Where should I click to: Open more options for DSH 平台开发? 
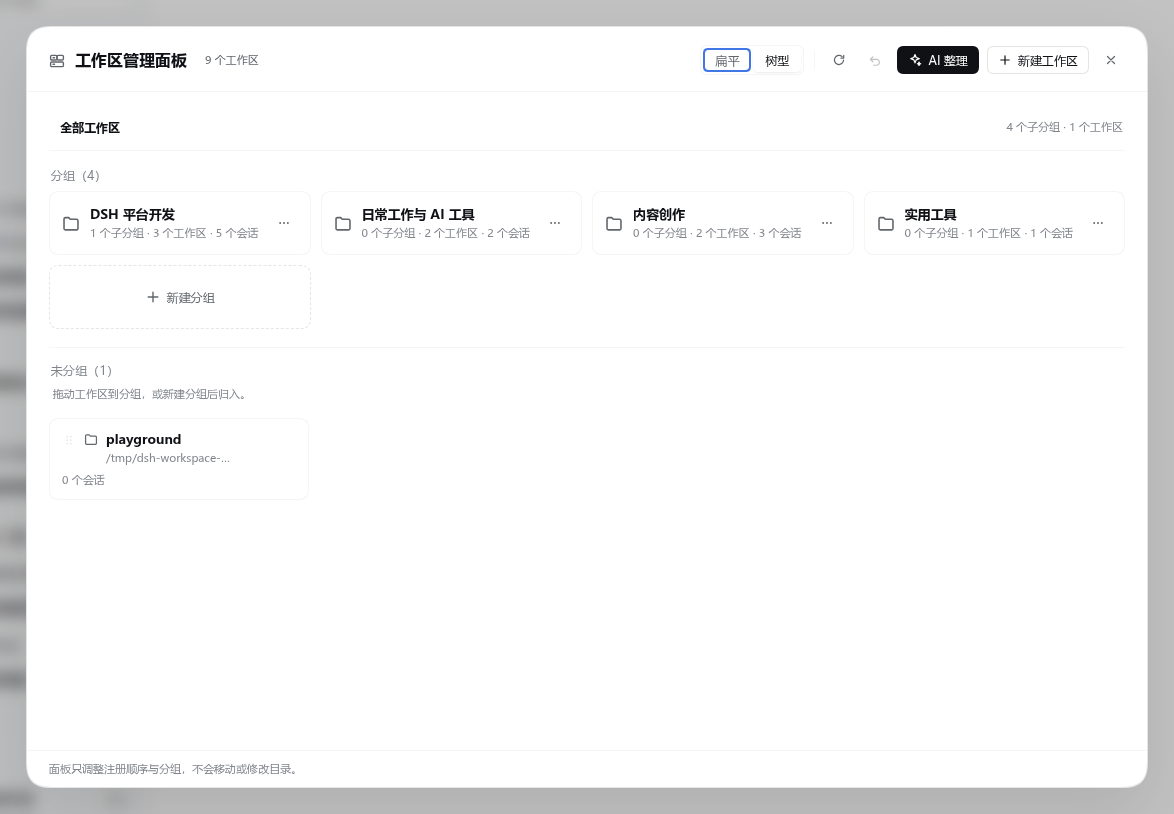point(284,223)
